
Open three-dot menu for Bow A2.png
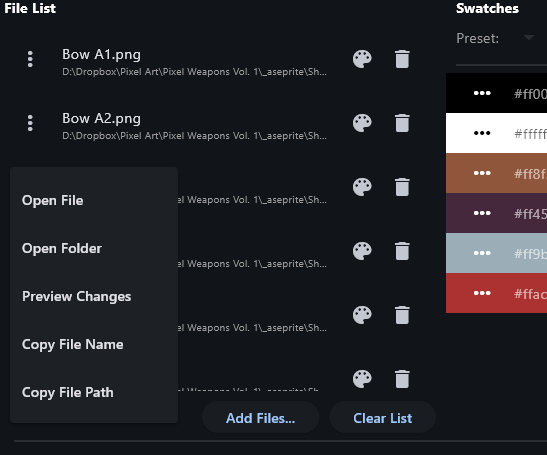[x=30, y=123]
